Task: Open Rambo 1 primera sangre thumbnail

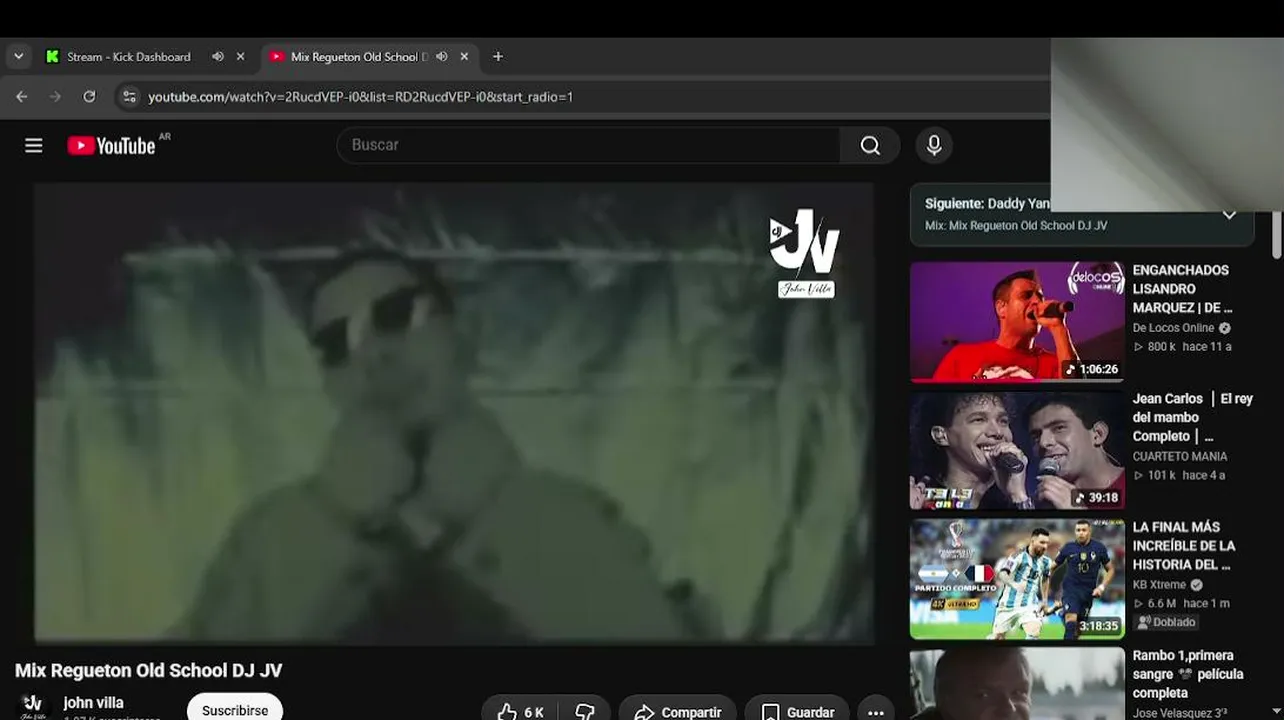Action: point(1017,684)
